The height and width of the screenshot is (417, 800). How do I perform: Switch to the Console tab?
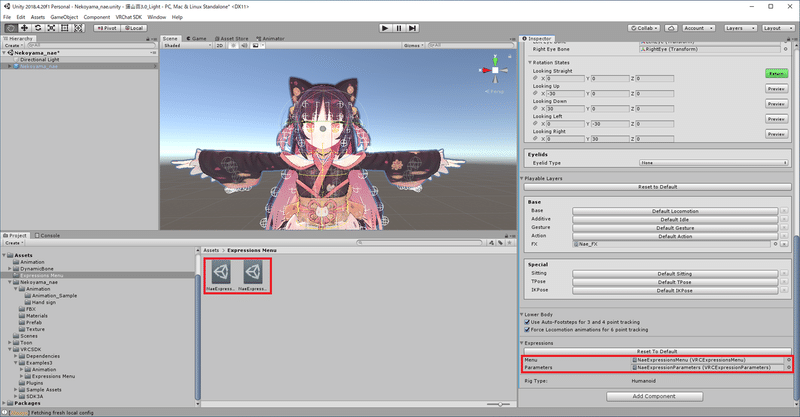click(x=47, y=235)
